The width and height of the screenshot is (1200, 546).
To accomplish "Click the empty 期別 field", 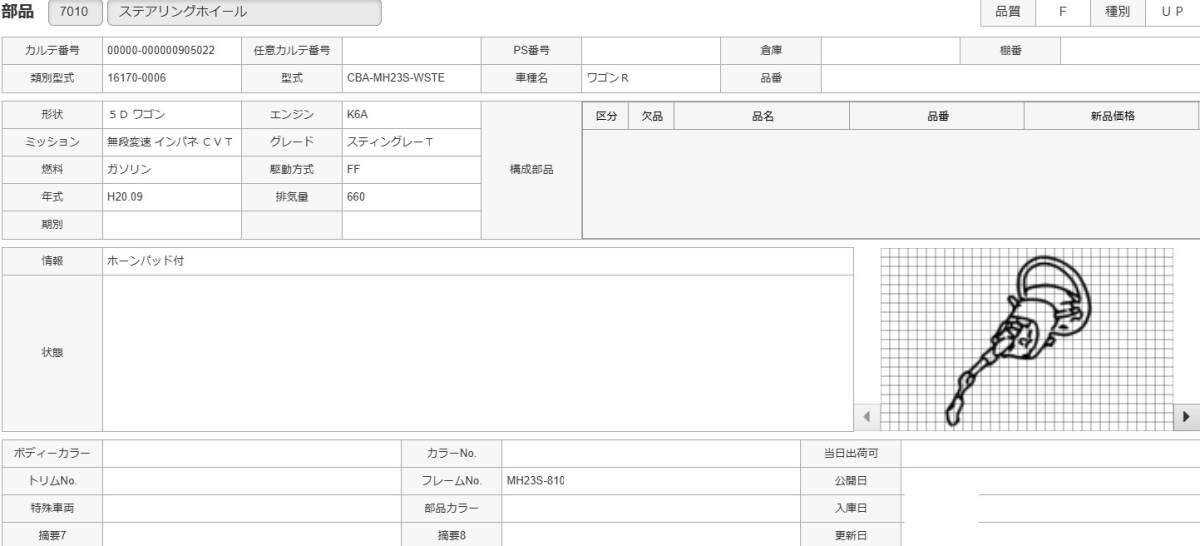I will click(x=172, y=225).
